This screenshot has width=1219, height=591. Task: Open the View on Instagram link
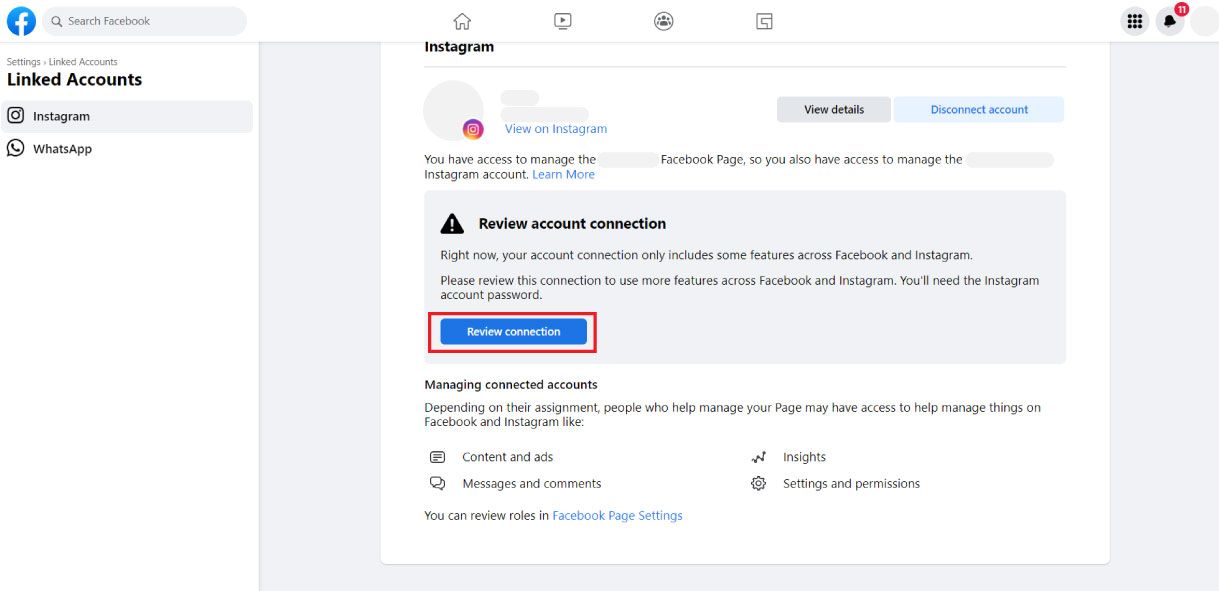pyautogui.click(x=556, y=129)
